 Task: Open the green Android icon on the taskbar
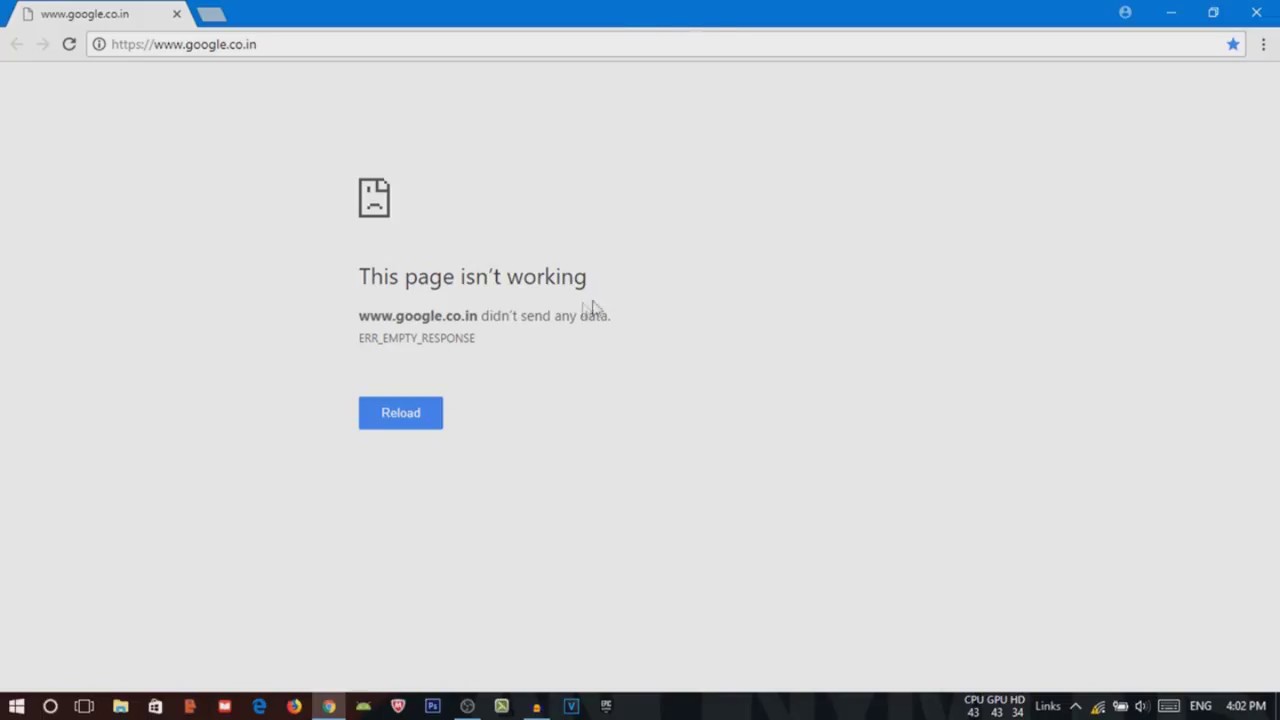click(x=363, y=706)
